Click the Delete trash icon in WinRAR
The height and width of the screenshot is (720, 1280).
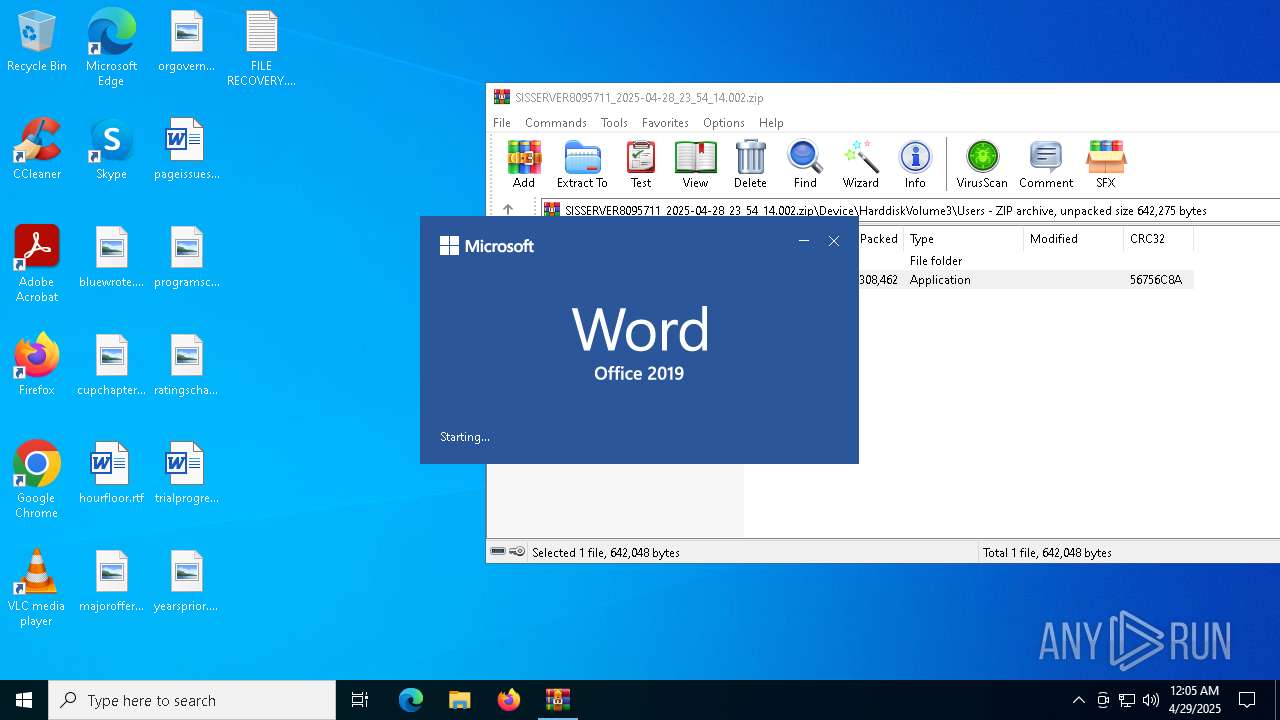click(x=750, y=164)
